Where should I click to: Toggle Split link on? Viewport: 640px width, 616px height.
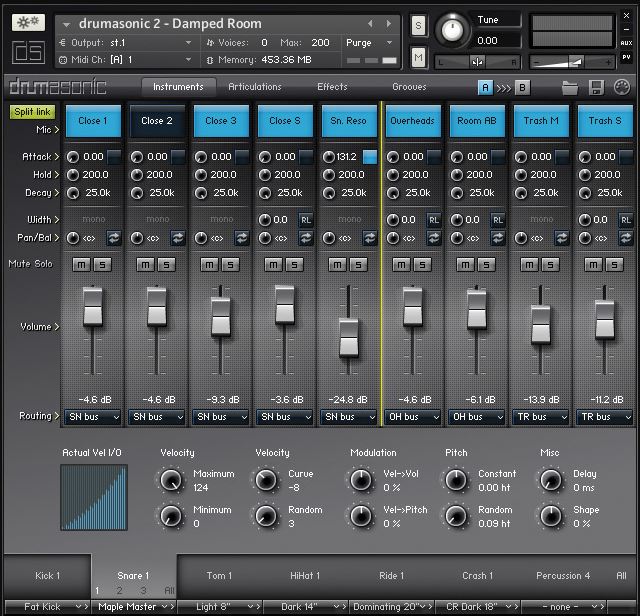[x=32, y=112]
